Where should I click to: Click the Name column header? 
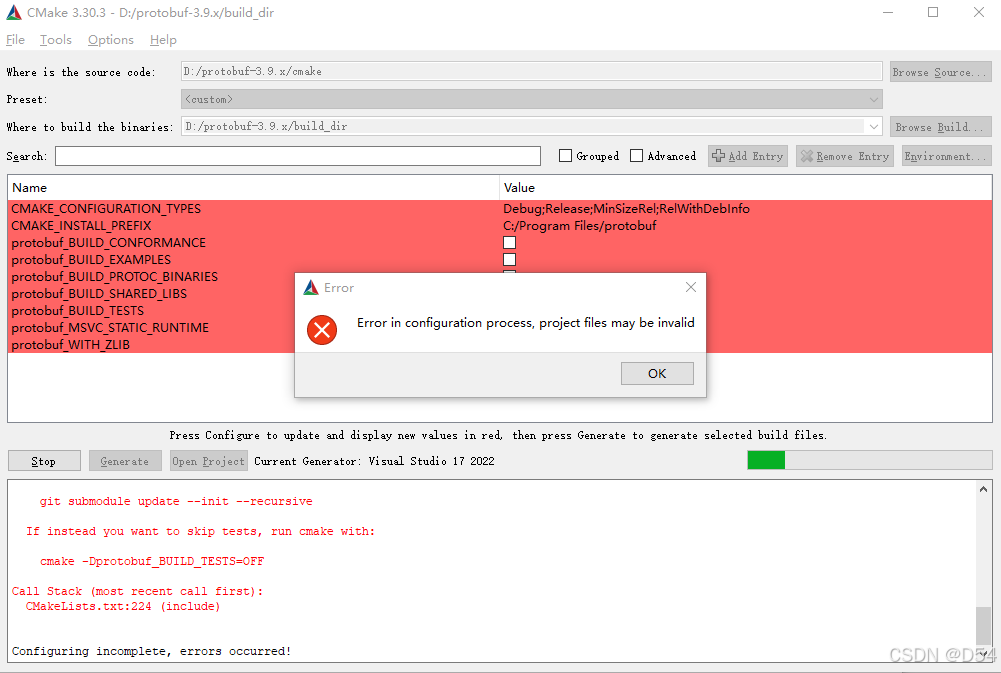click(x=253, y=188)
